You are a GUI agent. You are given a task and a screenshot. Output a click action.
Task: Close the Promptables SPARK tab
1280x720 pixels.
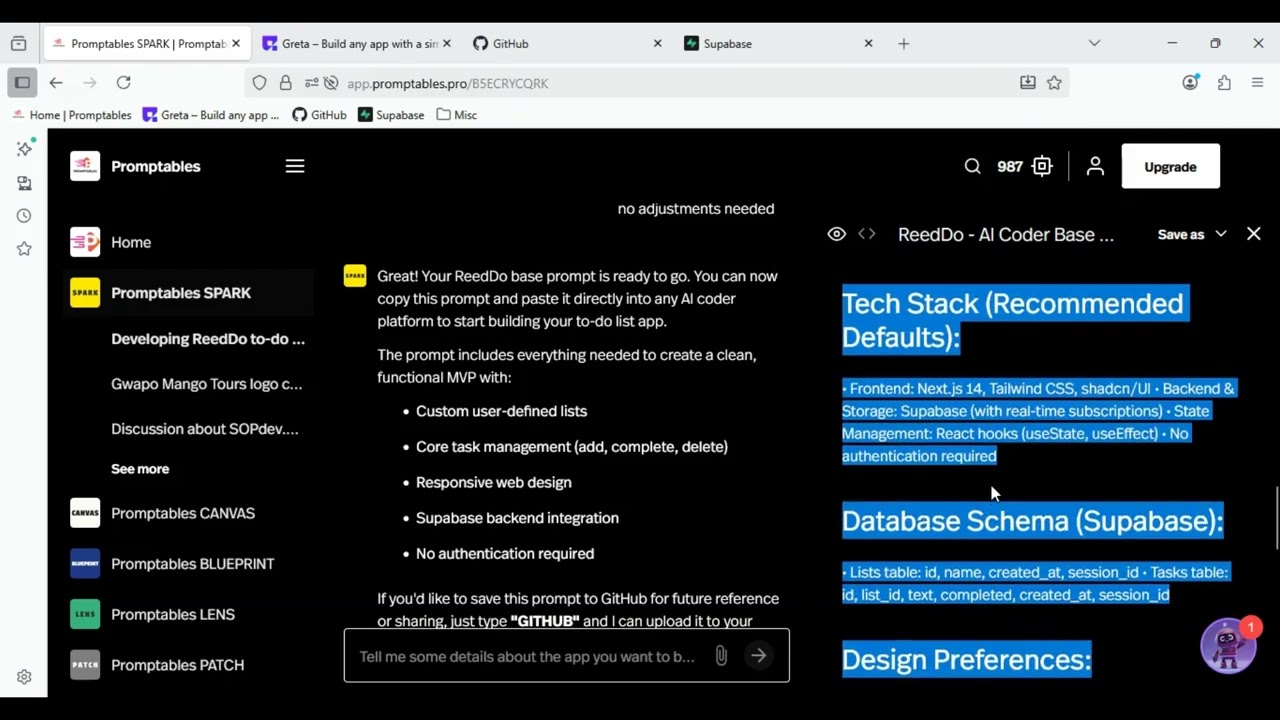[x=236, y=44]
